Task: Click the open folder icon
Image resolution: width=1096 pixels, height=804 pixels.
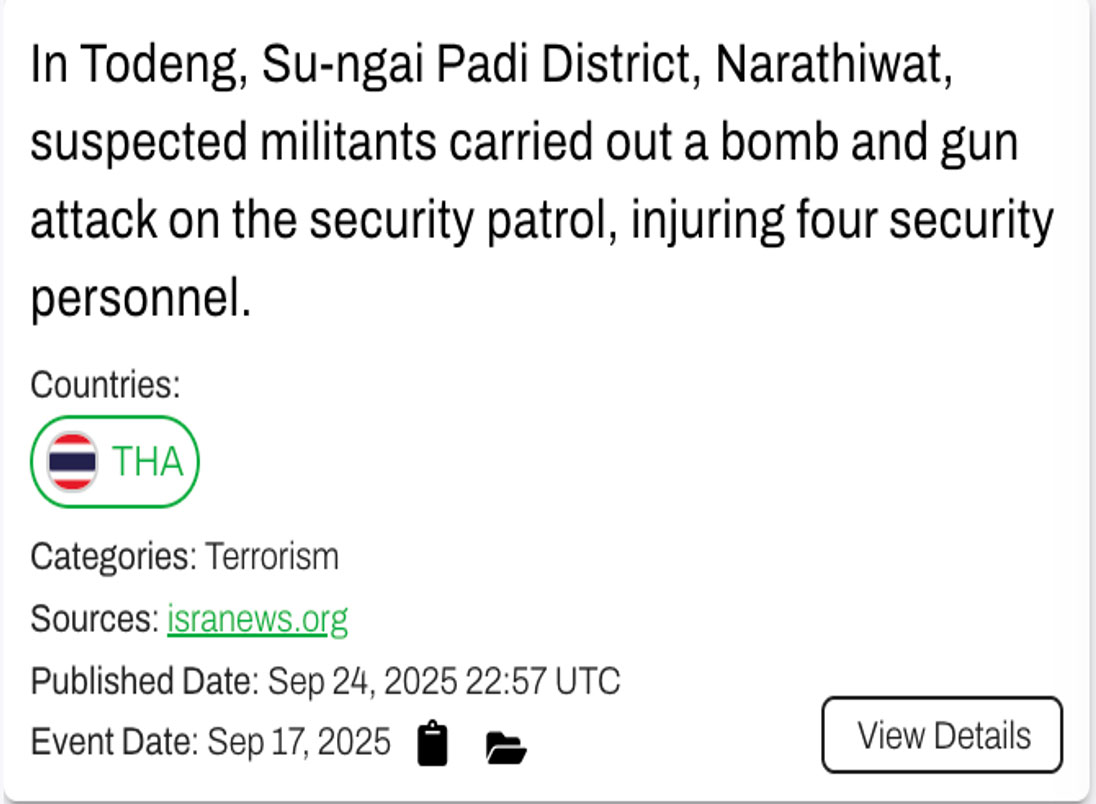Action: (x=506, y=746)
